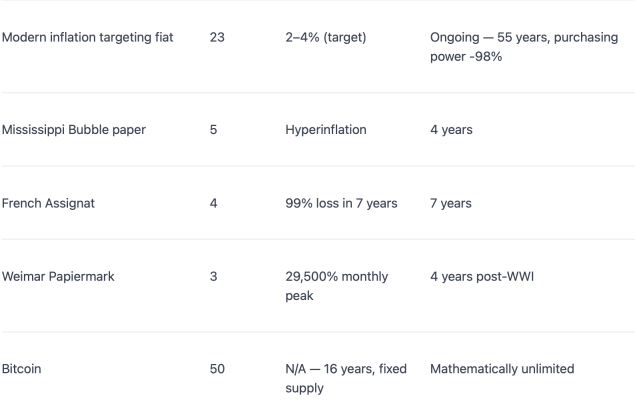Select the Weimar Papiermark row label
Viewport: 635px width, 412px height.
pyautogui.click(x=58, y=277)
